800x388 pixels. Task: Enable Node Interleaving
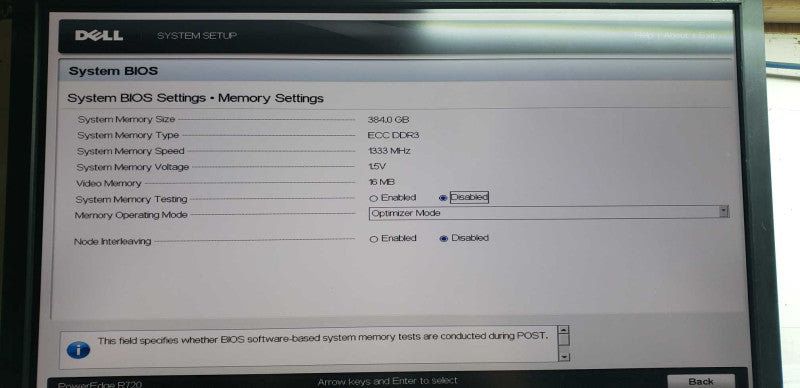(x=373, y=238)
